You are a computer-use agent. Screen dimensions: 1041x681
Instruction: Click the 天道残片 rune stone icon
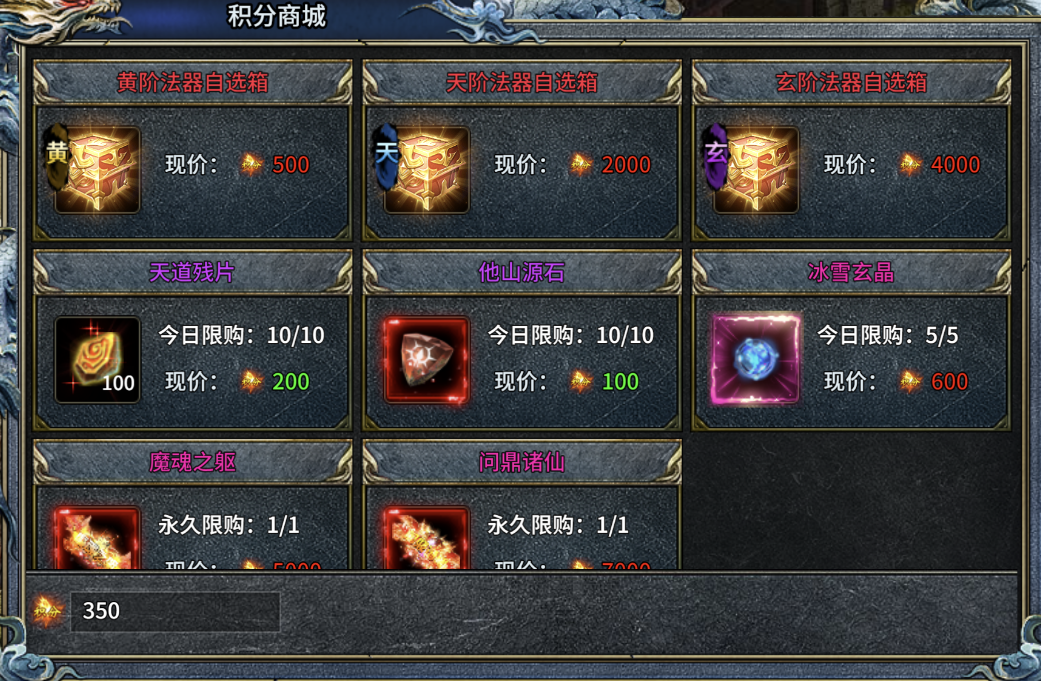(x=97, y=359)
